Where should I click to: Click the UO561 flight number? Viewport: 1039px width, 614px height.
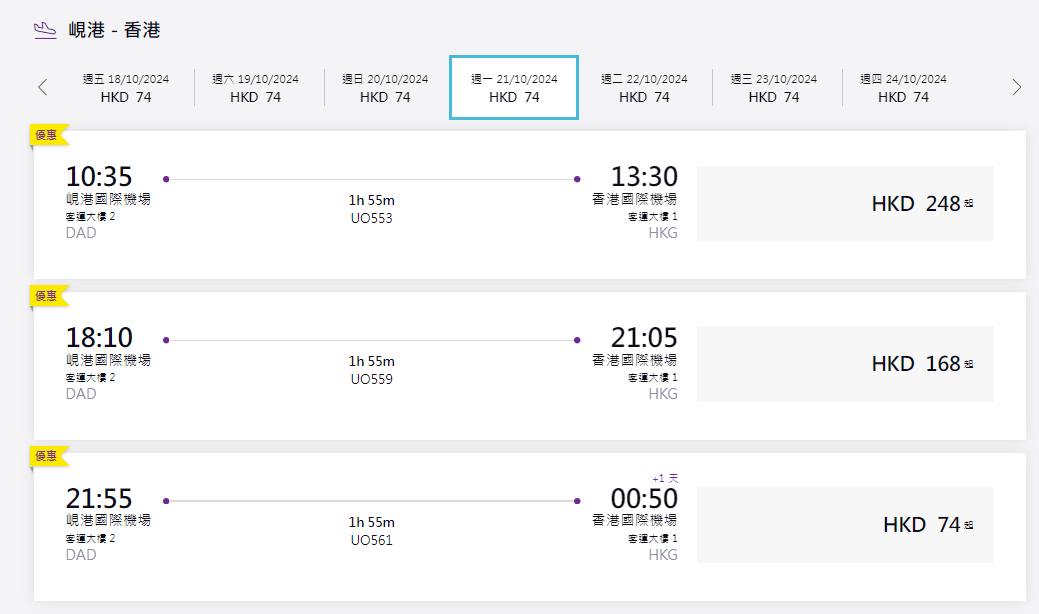point(372,540)
